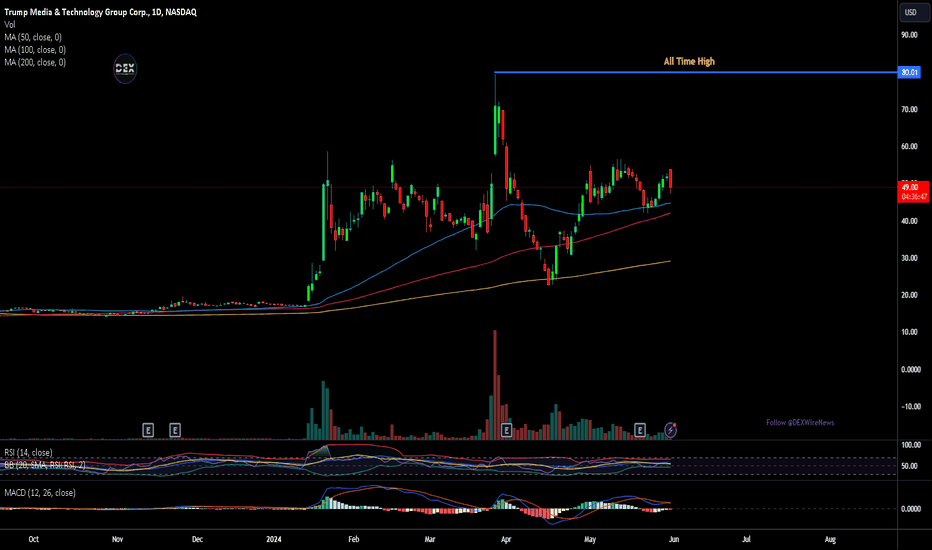Select the Vol indicator legend
The width and height of the screenshot is (932, 550).
click(10, 24)
